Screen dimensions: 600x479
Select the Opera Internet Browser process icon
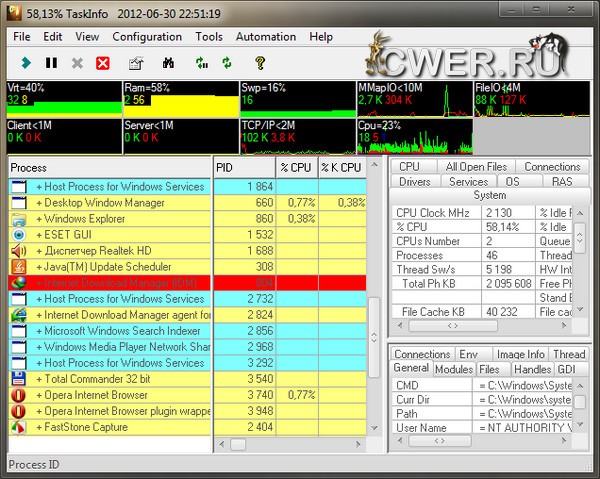pos(19,395)
